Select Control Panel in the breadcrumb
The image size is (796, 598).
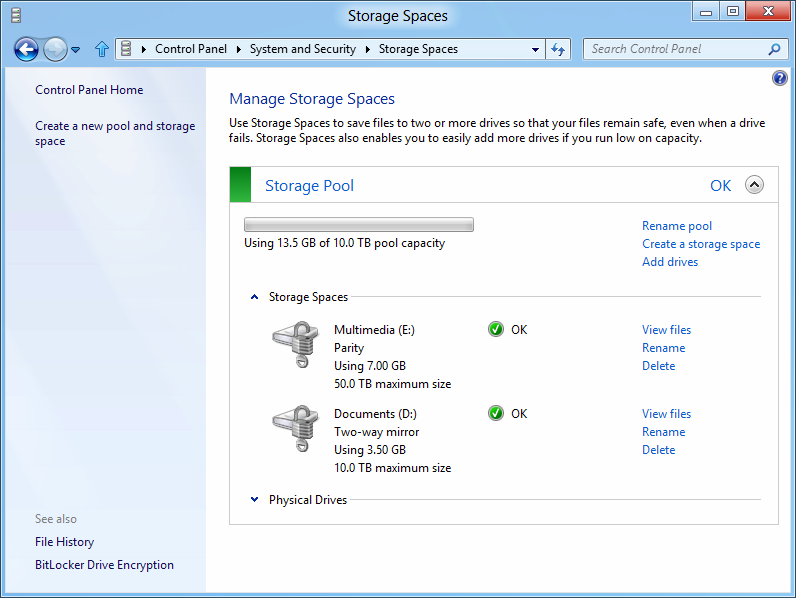tap(191, 49)
